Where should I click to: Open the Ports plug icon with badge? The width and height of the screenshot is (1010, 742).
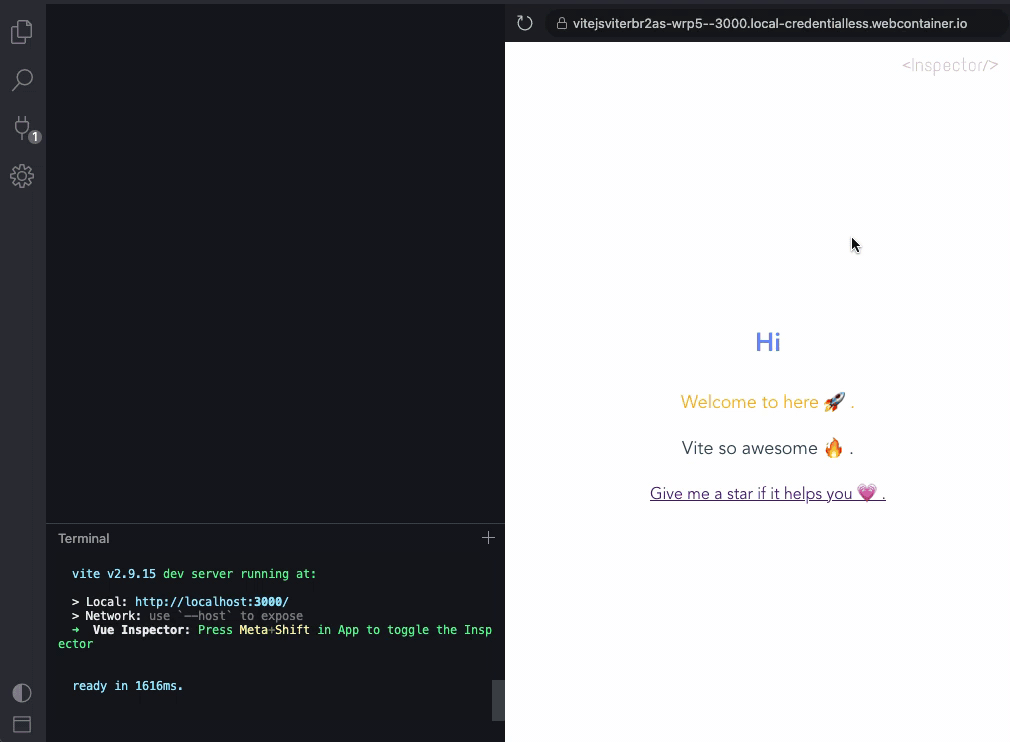24,129
